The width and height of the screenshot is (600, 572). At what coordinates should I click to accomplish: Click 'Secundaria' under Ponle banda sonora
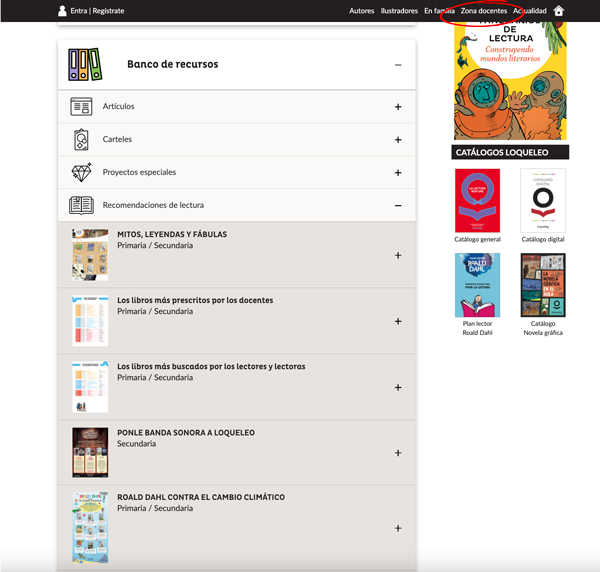point(136,444)
